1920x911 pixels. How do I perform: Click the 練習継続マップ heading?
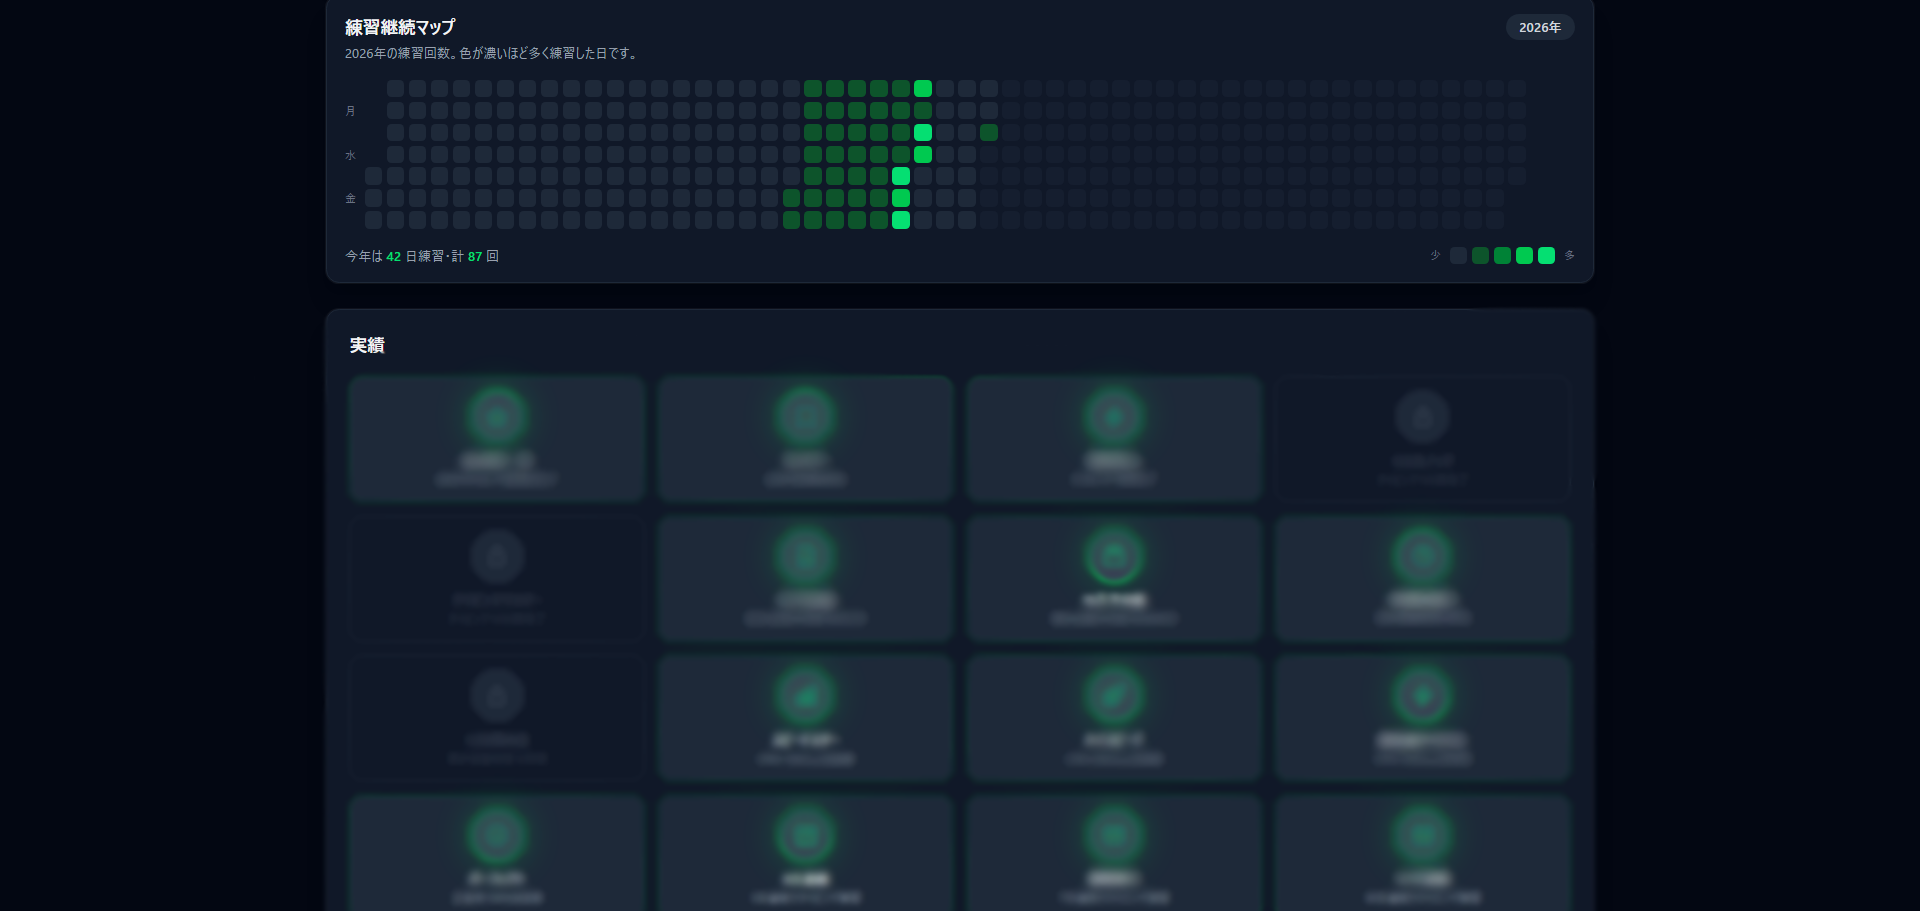(400, 27)
